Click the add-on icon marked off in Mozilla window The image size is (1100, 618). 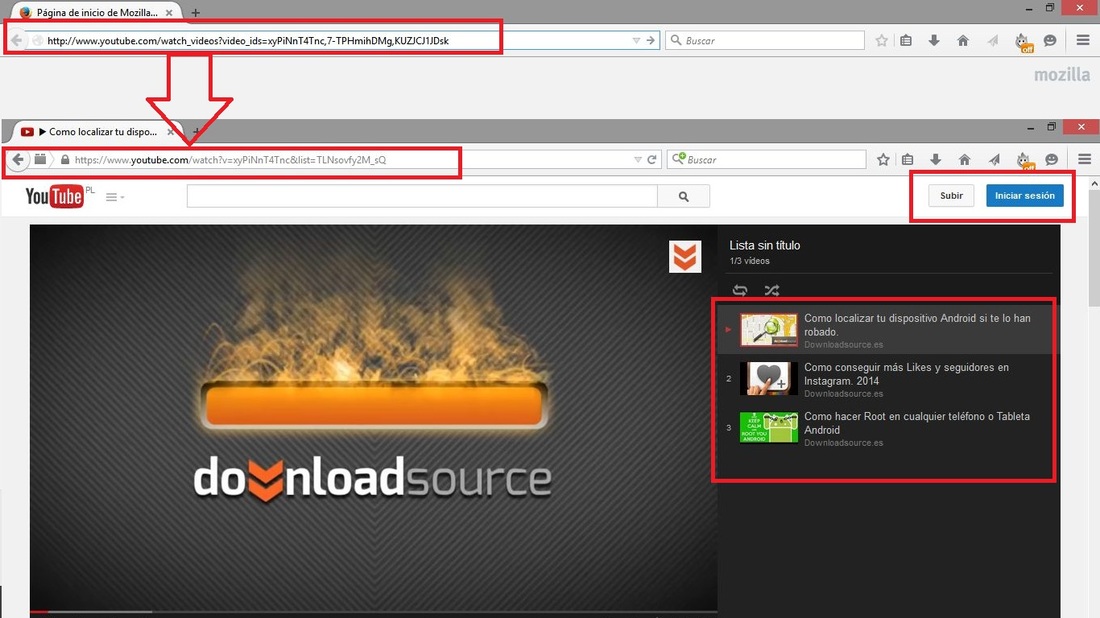point(1023,42)
